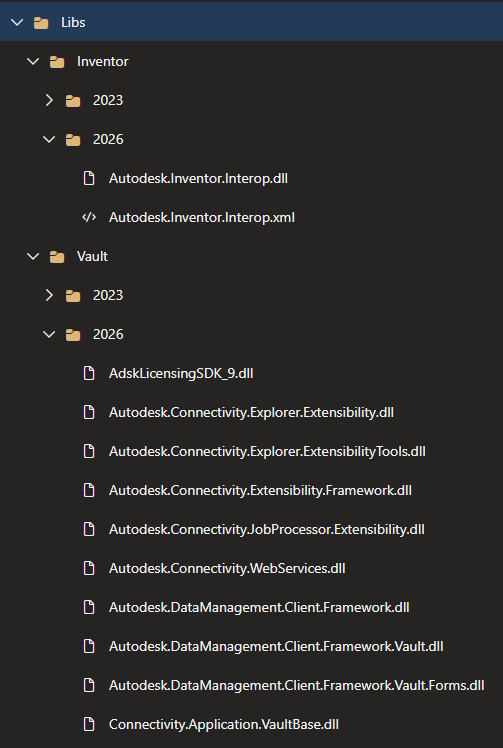Image resolution: width=503 pixels, height=748 pixels.
Task: Click folder icon of Inventor 2023
Action: [73, 101]
